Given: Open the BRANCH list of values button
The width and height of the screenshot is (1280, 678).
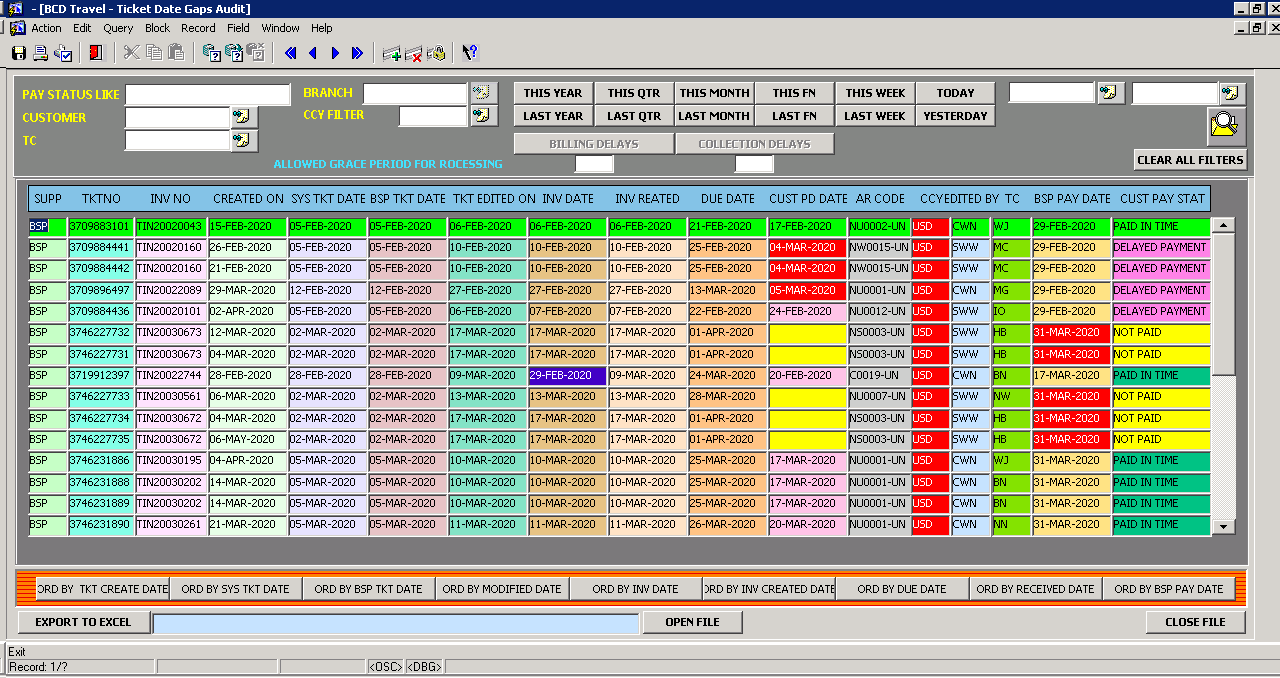Looking at the screenshot, I should (x=484, y=93).
